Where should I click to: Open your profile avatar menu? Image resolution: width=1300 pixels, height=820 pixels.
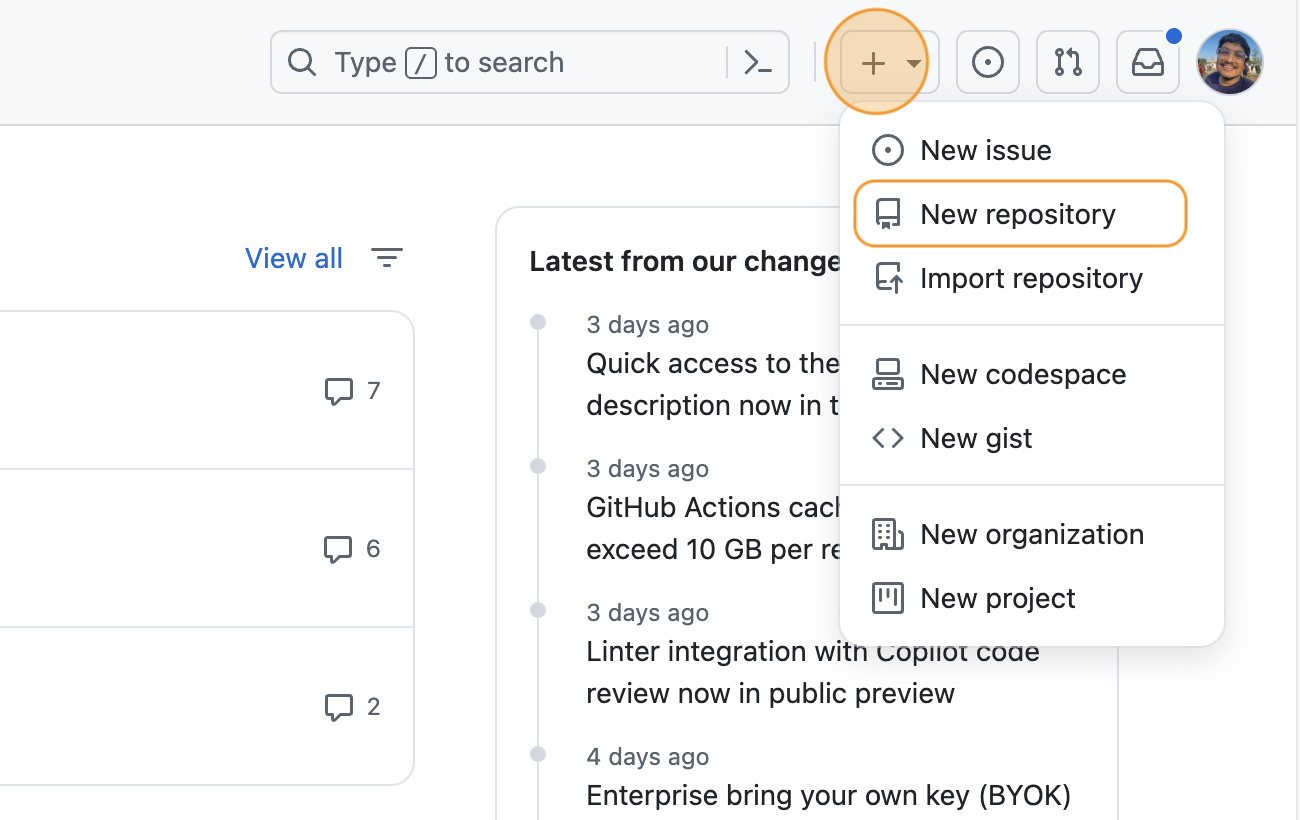click(x=1229, y=61)
